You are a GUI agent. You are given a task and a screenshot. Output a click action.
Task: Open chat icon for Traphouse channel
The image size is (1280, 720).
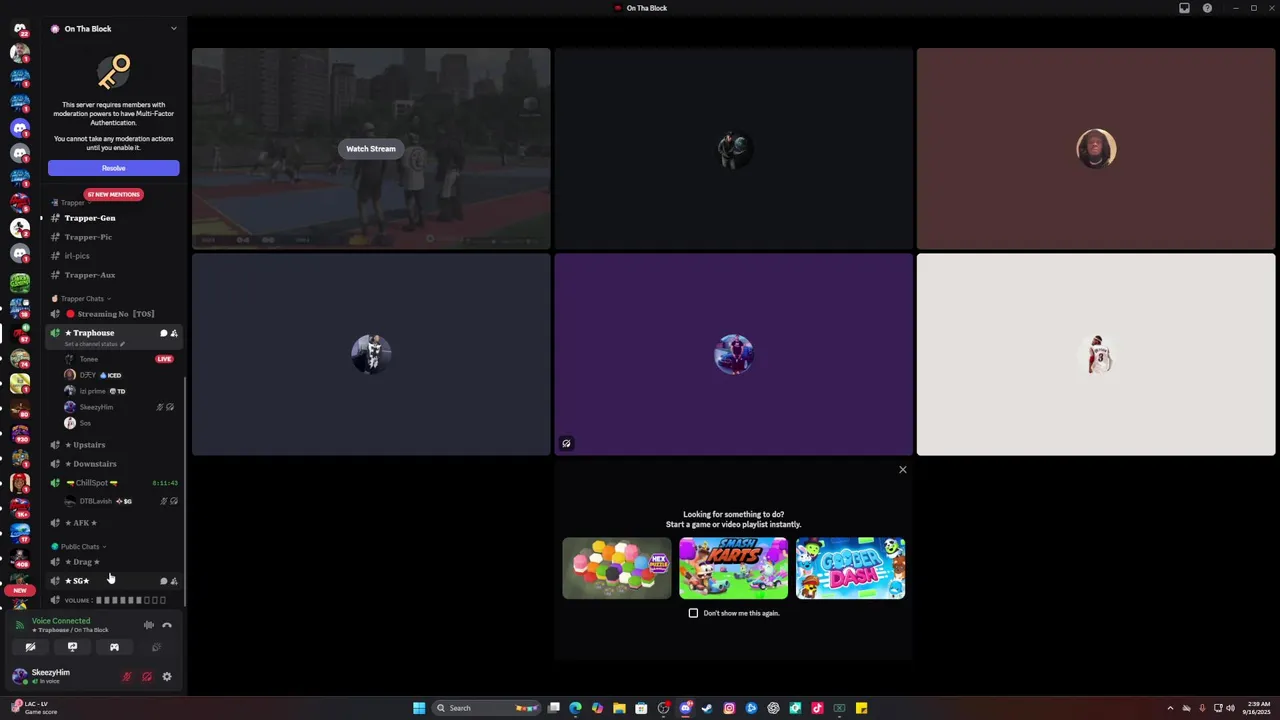coord(163,333)
